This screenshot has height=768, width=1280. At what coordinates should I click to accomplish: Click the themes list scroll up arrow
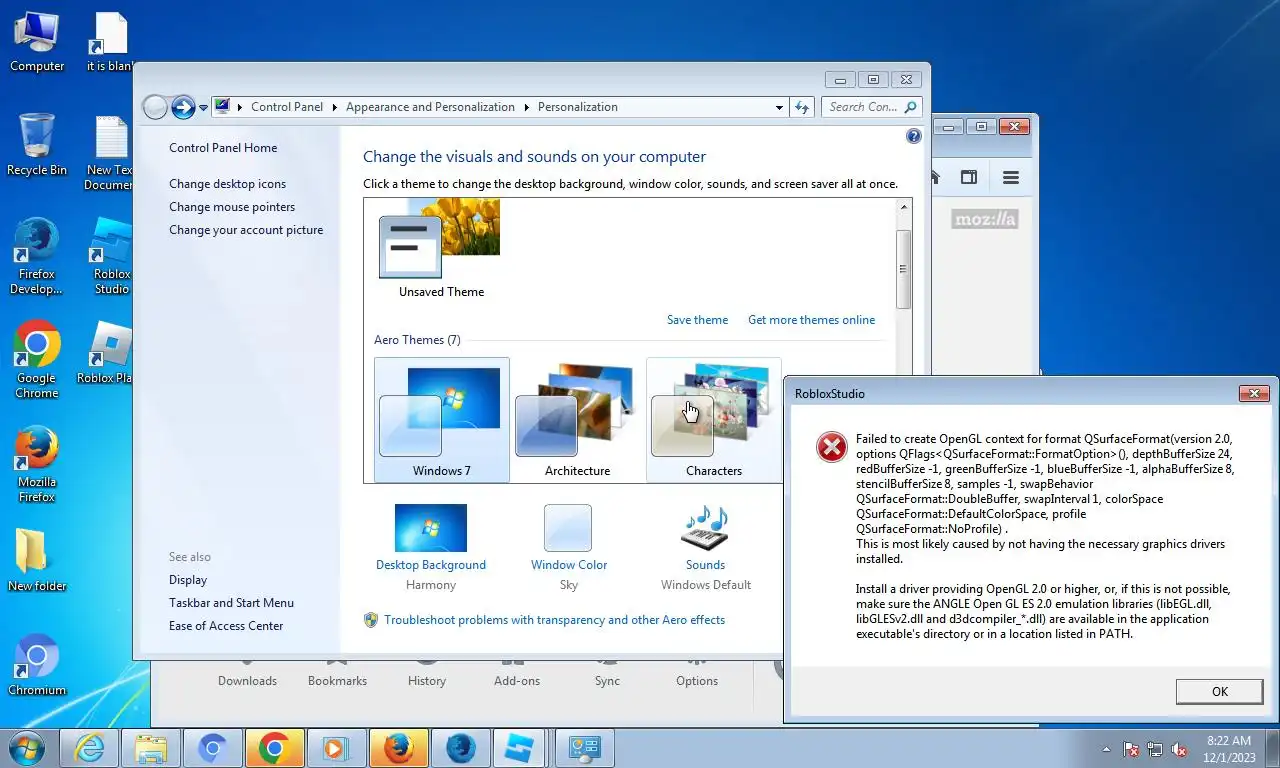point(904,208)
